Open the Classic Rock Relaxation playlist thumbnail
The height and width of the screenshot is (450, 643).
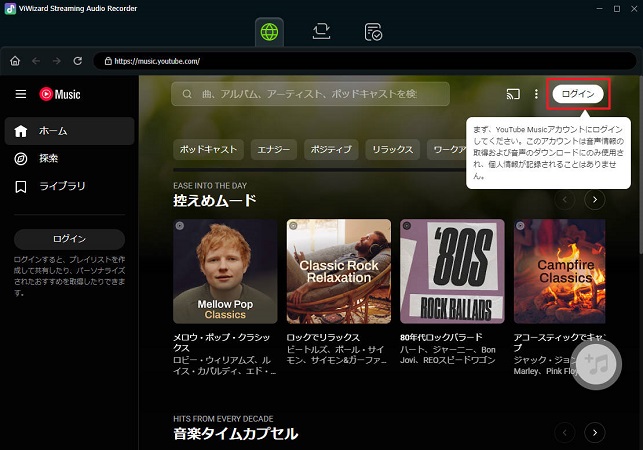pyautogui.click(x=339, y=271)
